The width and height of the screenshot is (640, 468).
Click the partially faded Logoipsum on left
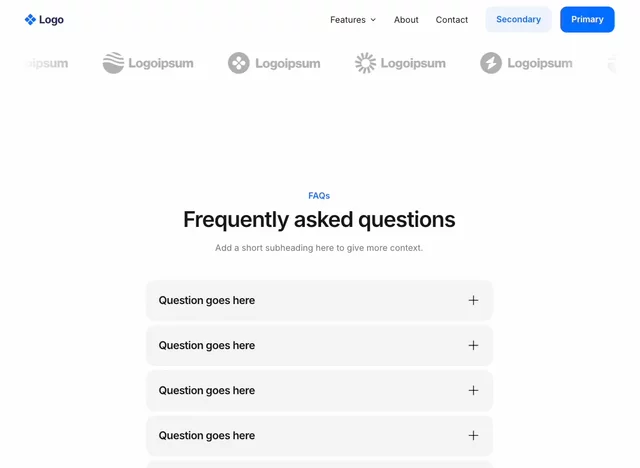click(46, 63)
